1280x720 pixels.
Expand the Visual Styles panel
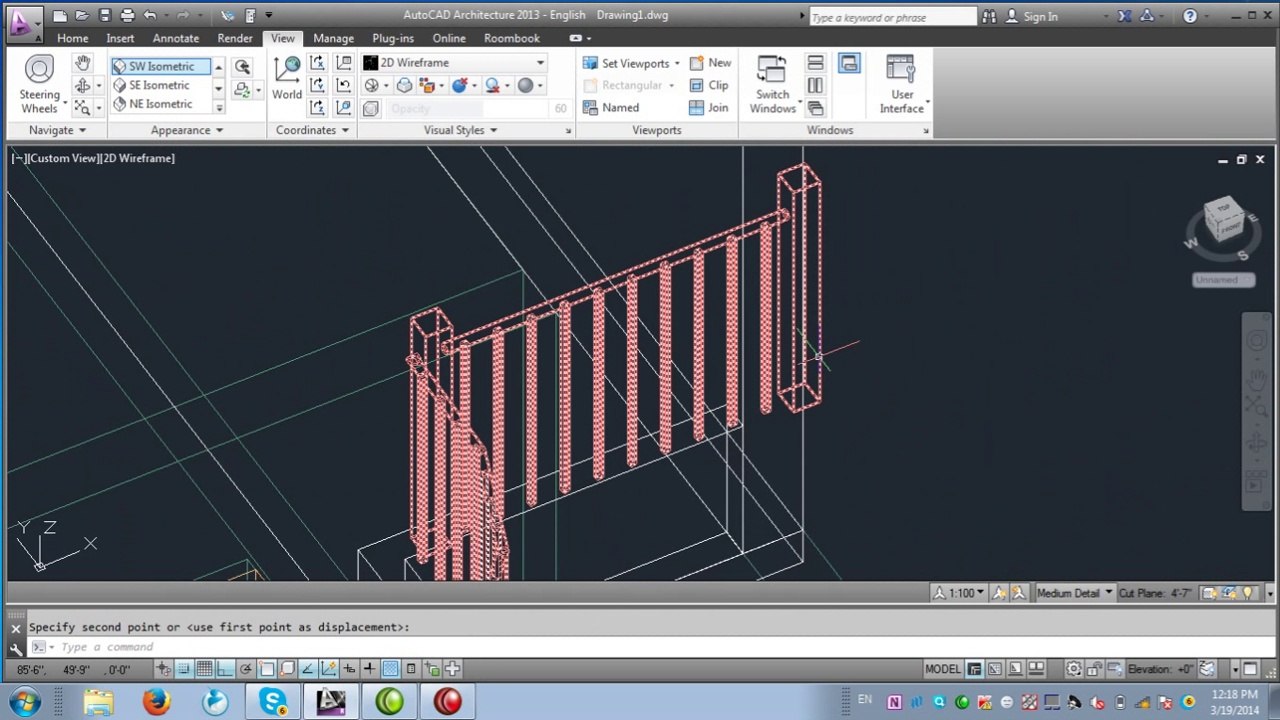[493, 130]
